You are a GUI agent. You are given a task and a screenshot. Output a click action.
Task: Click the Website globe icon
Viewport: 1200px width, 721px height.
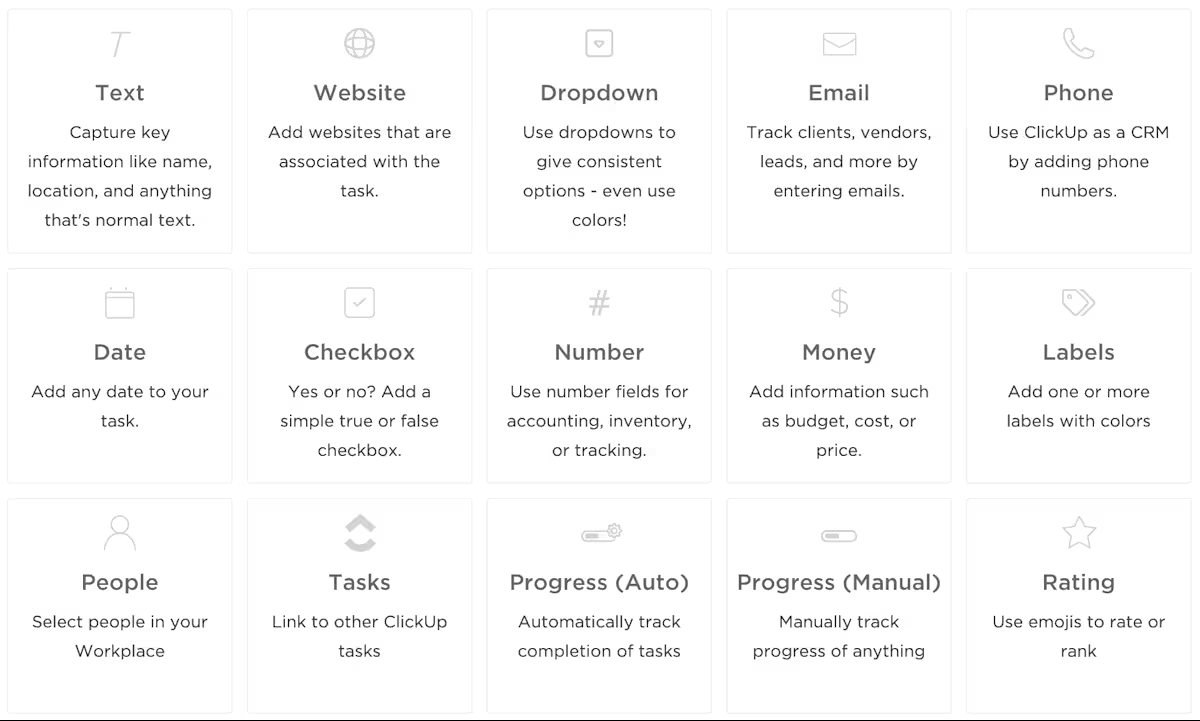click(359, 43)
